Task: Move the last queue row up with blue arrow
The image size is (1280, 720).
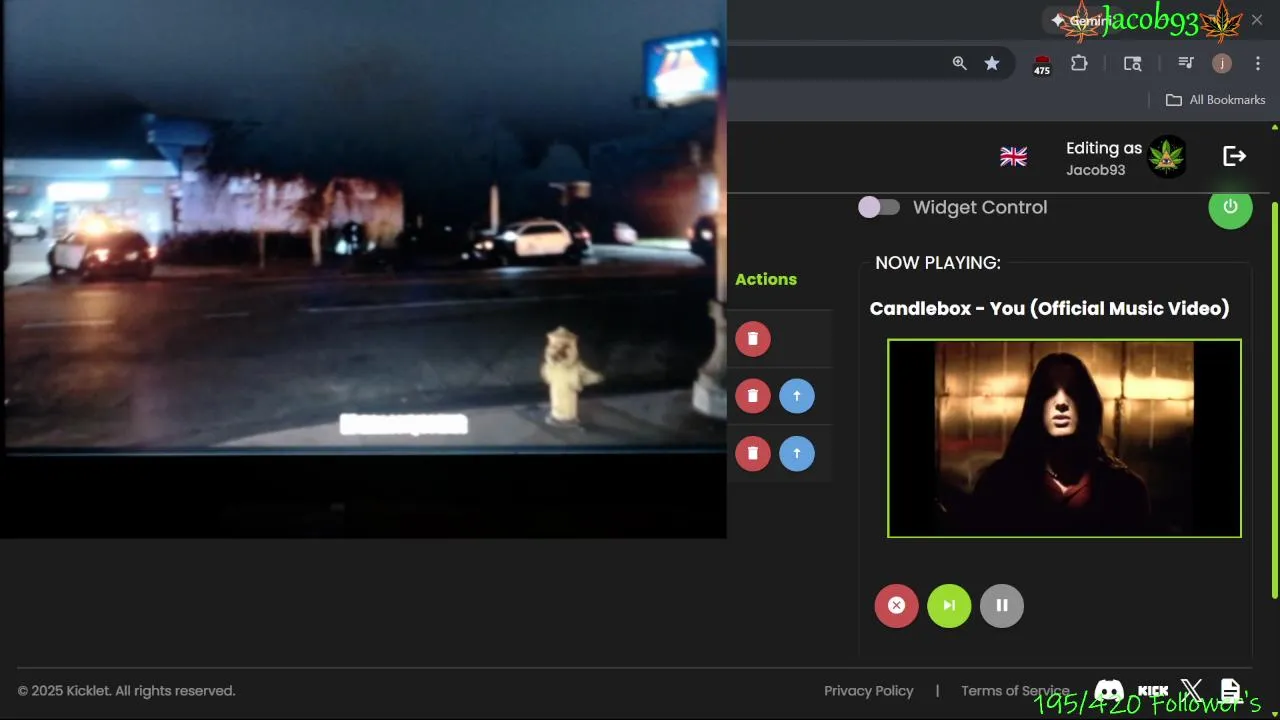Action: point(797,453)
